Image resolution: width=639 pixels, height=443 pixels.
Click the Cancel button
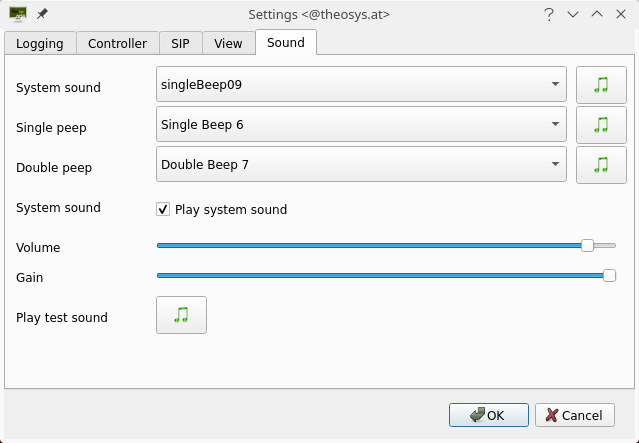(575, 415)
